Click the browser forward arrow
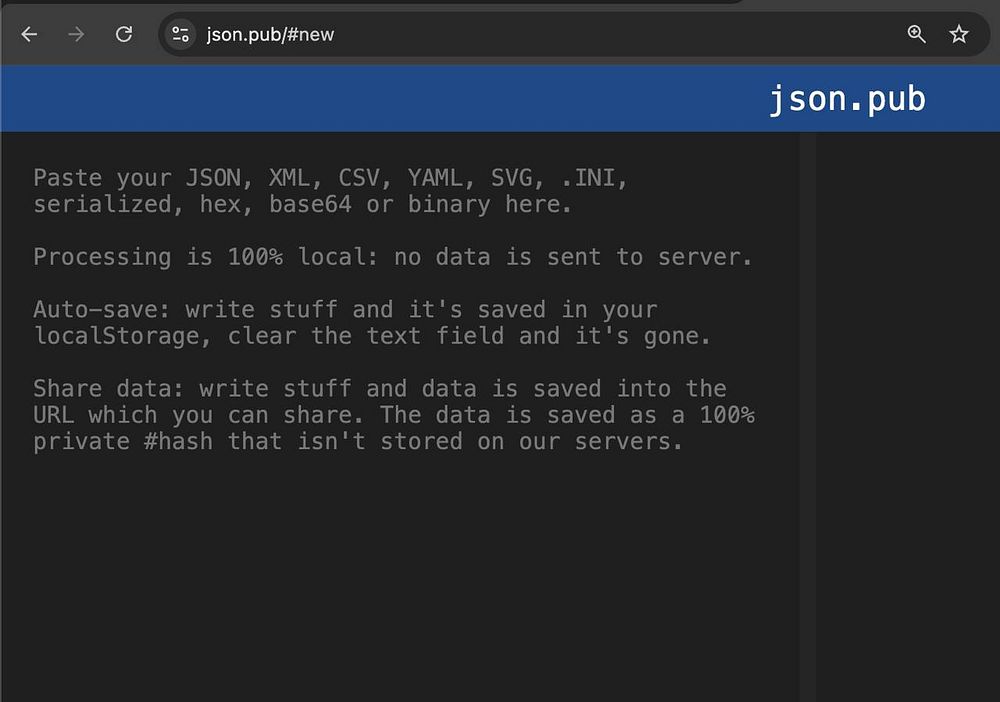Viewport: 1000px width, 702px height. pyautogui.click(x=77, y=34)
